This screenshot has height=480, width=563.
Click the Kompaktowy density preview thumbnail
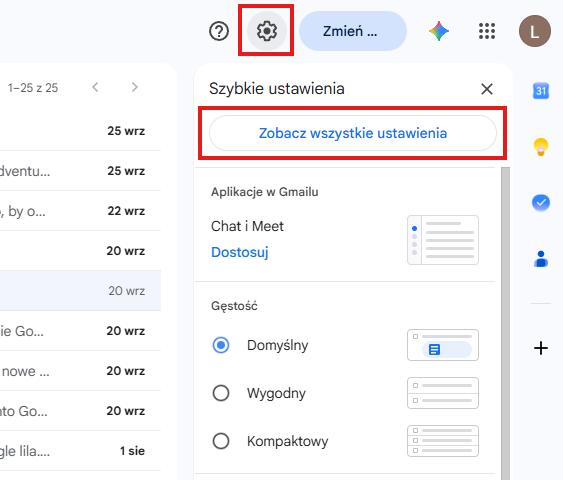point(443,441)
